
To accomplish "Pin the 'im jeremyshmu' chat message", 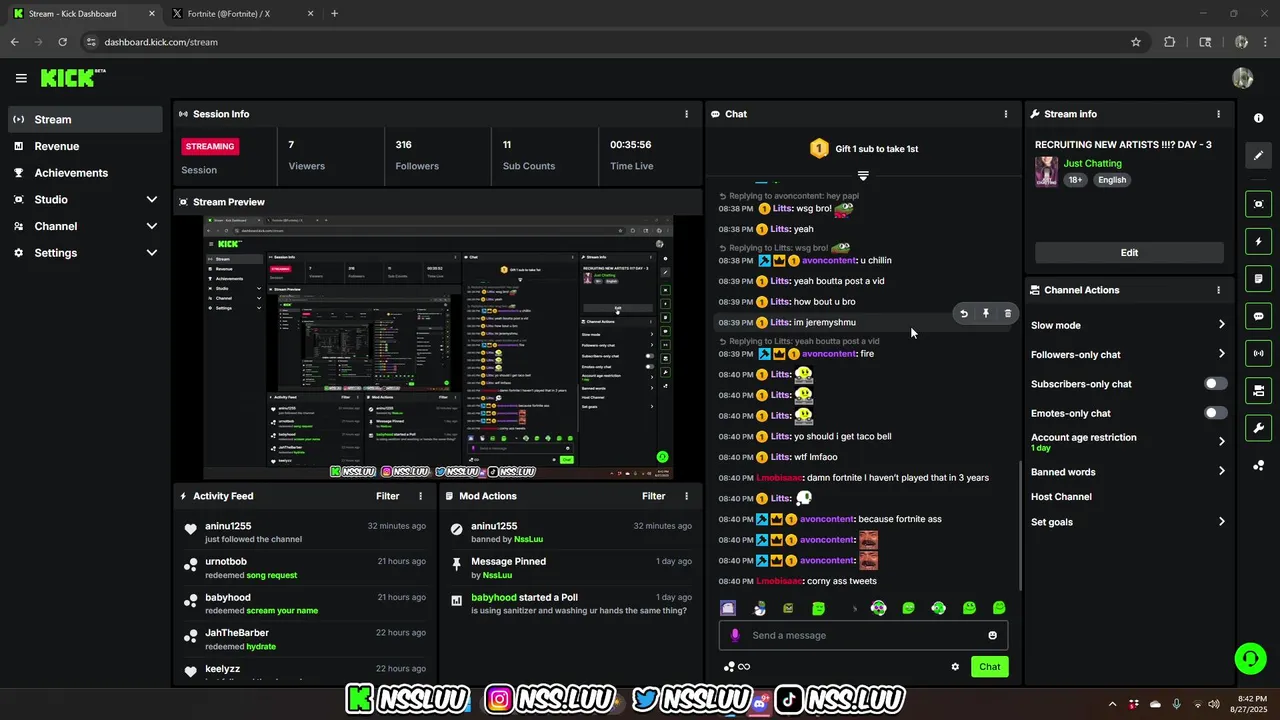I will click(x=986, y=314).
